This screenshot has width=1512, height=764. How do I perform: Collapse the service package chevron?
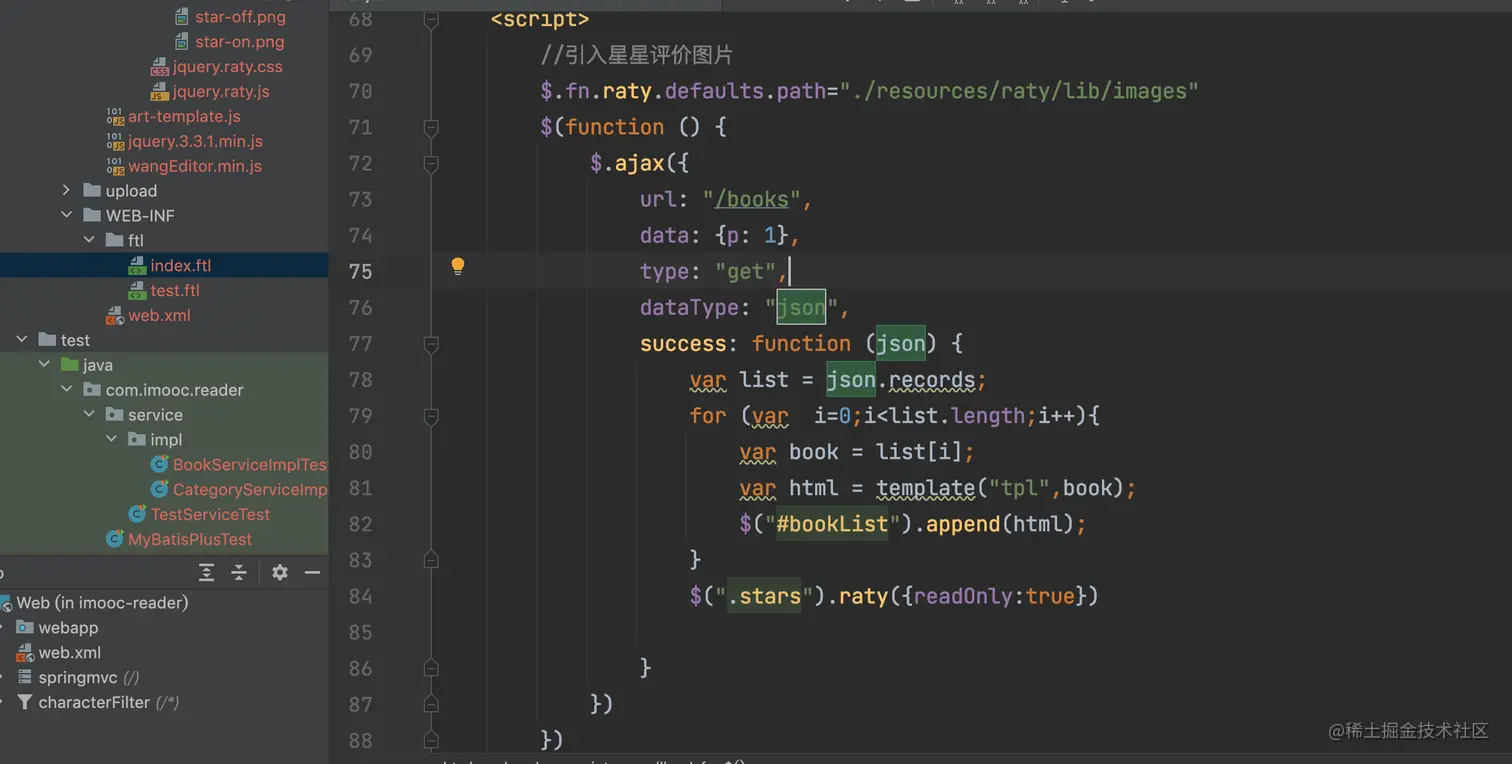pos(88,415)
